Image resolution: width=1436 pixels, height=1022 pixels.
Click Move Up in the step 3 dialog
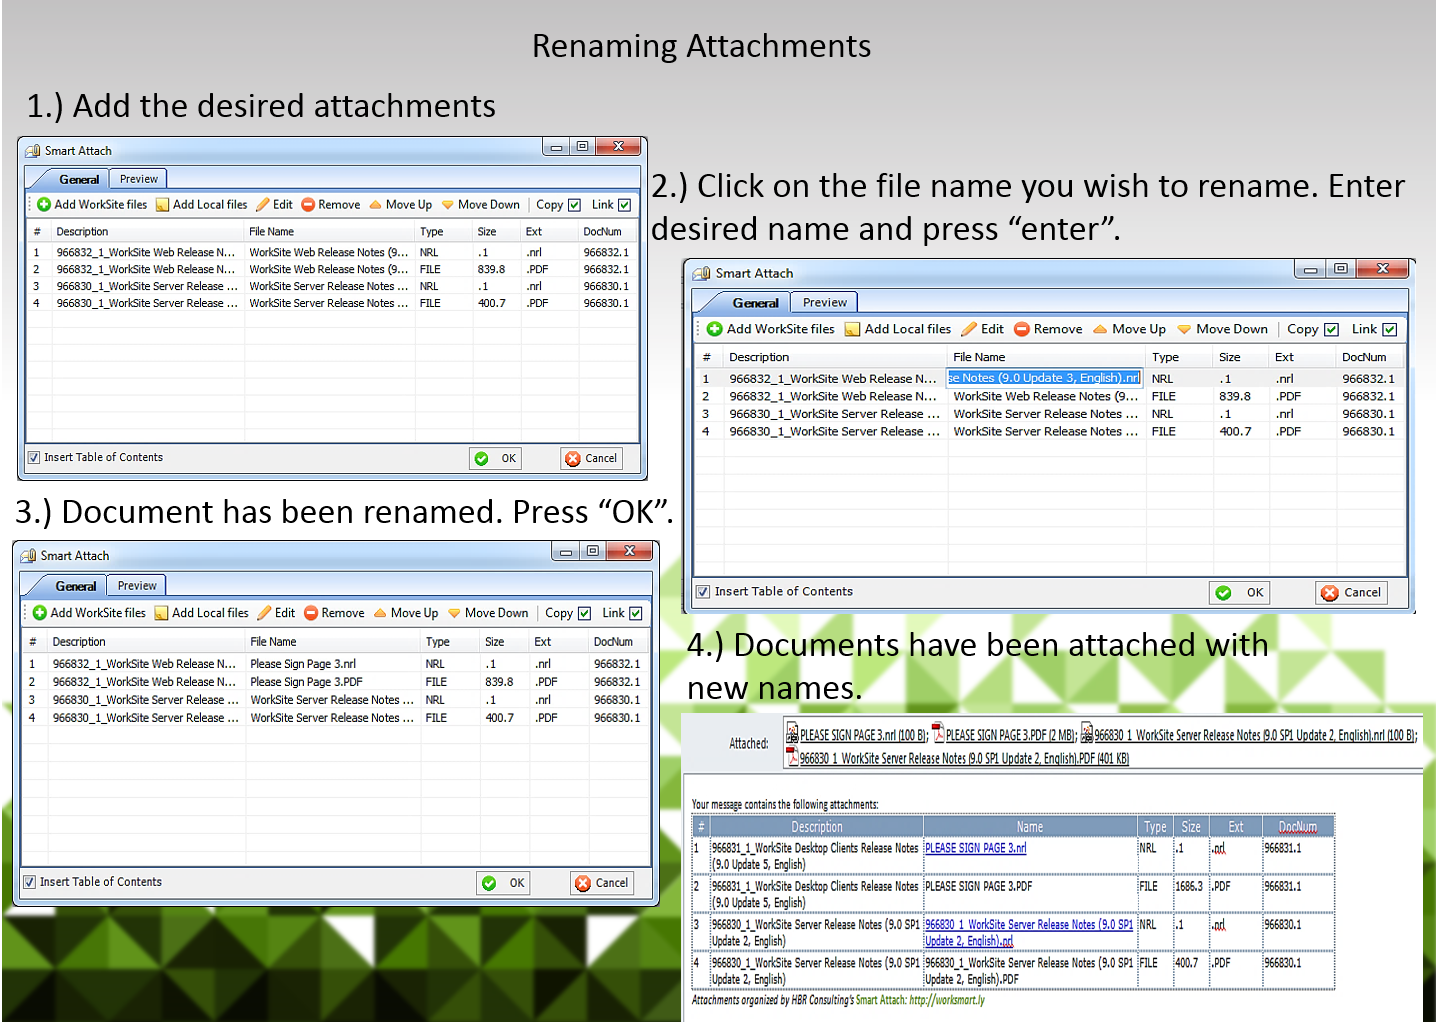point(406,613)
